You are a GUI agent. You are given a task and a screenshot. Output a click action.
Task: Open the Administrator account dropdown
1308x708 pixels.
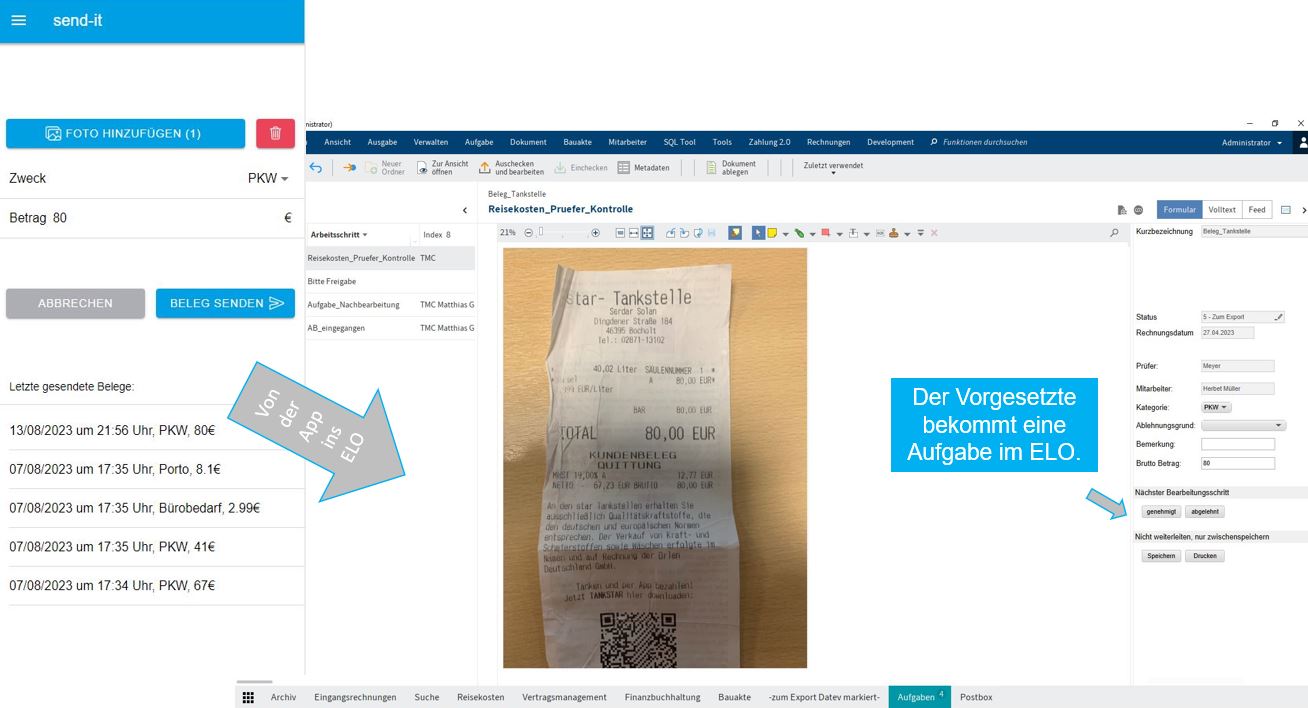point(1251,142)
